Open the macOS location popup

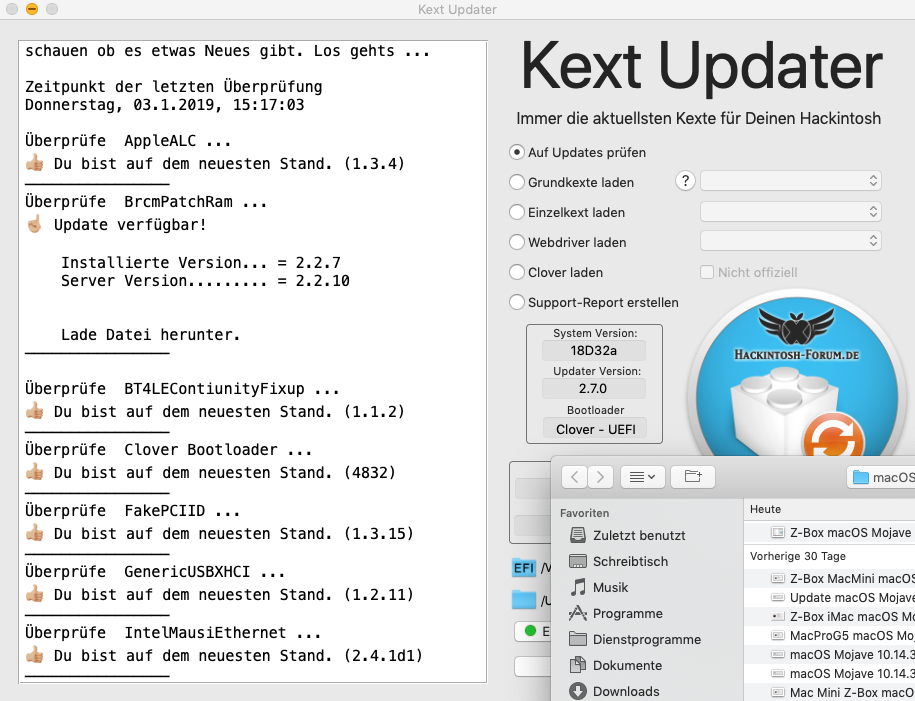(x=881, y=477)
